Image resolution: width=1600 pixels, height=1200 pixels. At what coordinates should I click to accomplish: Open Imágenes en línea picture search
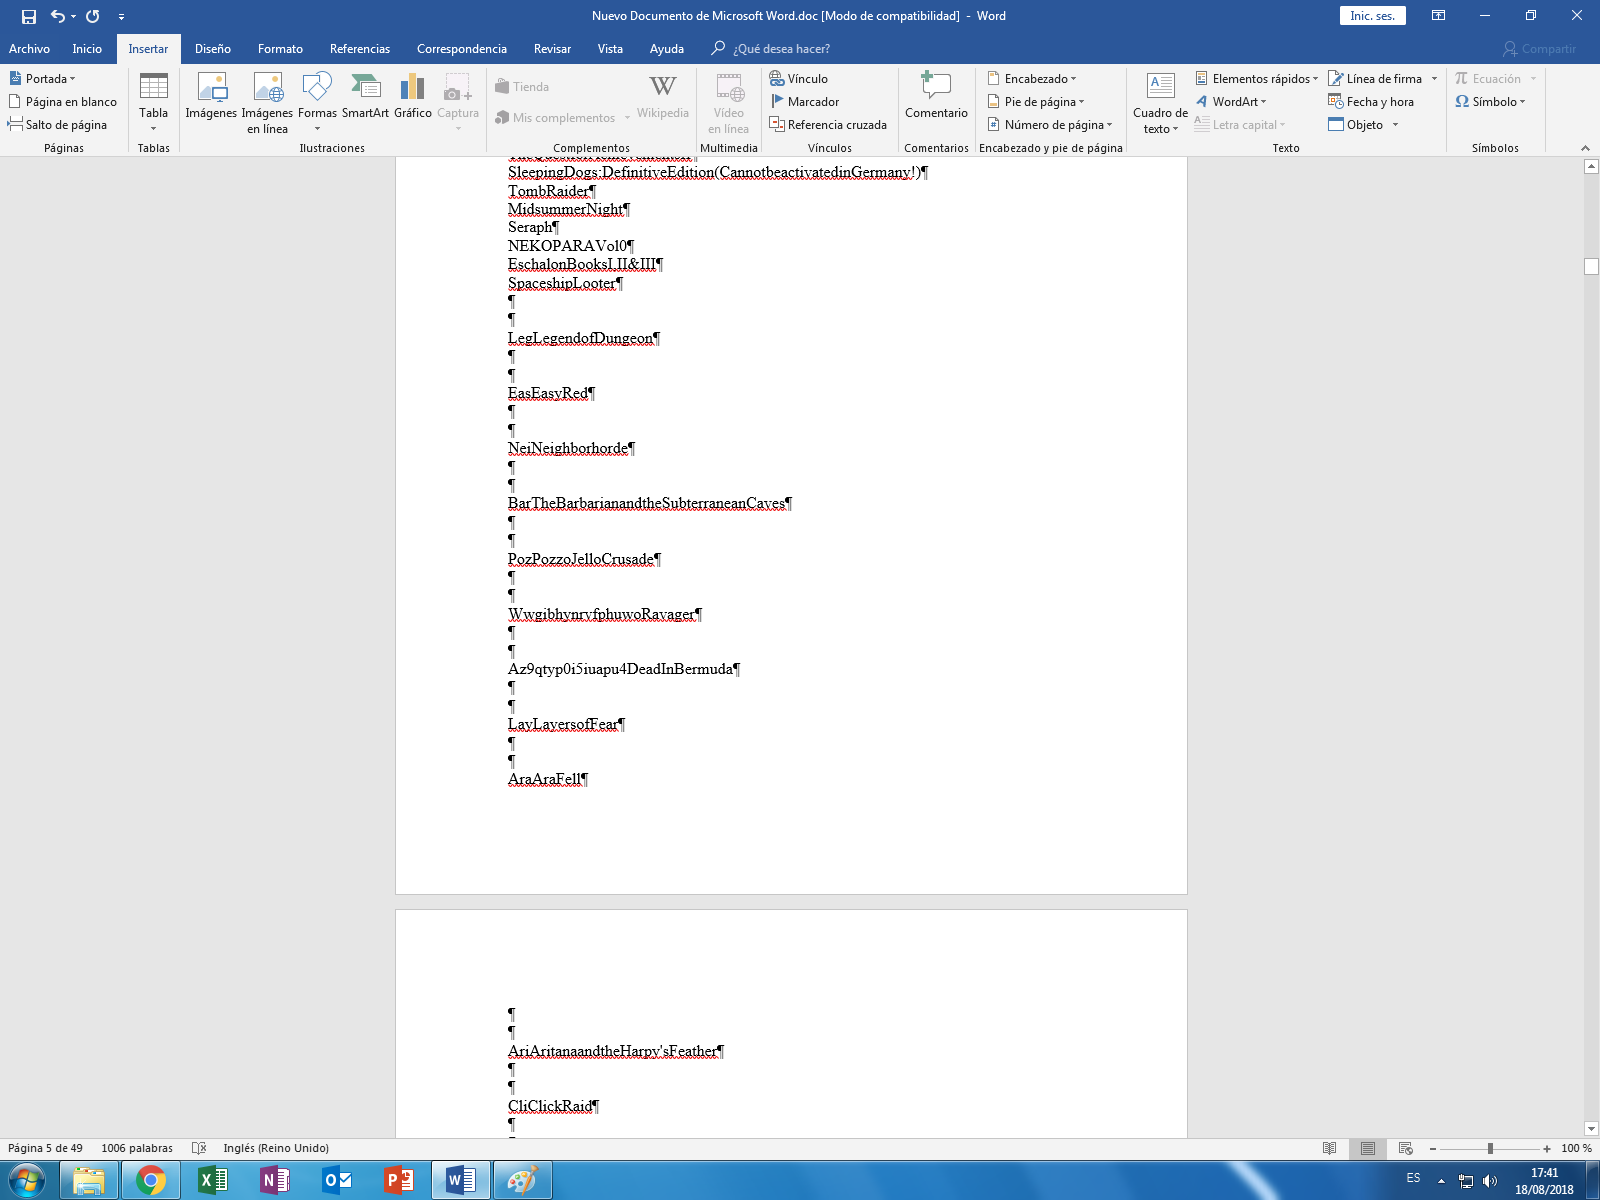click(x=268, y=103)
